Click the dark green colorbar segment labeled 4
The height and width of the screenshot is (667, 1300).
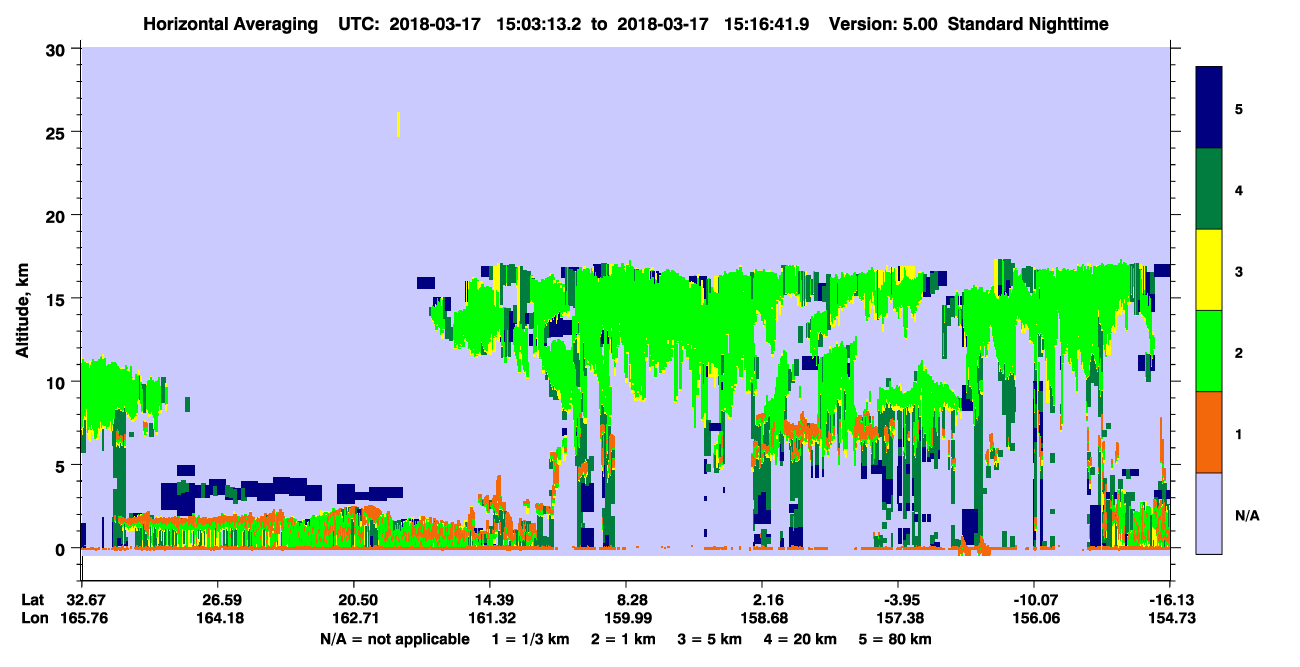point(1209,189)
